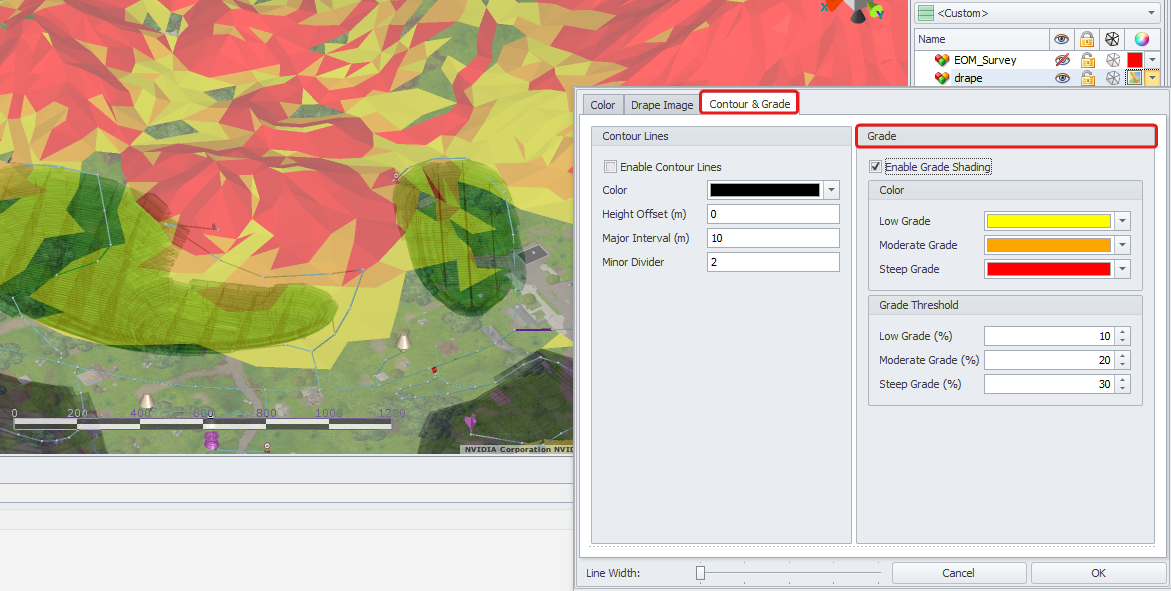Uncheck Enable Grade Shading
1171x591 pixels.
pos(876,167)
